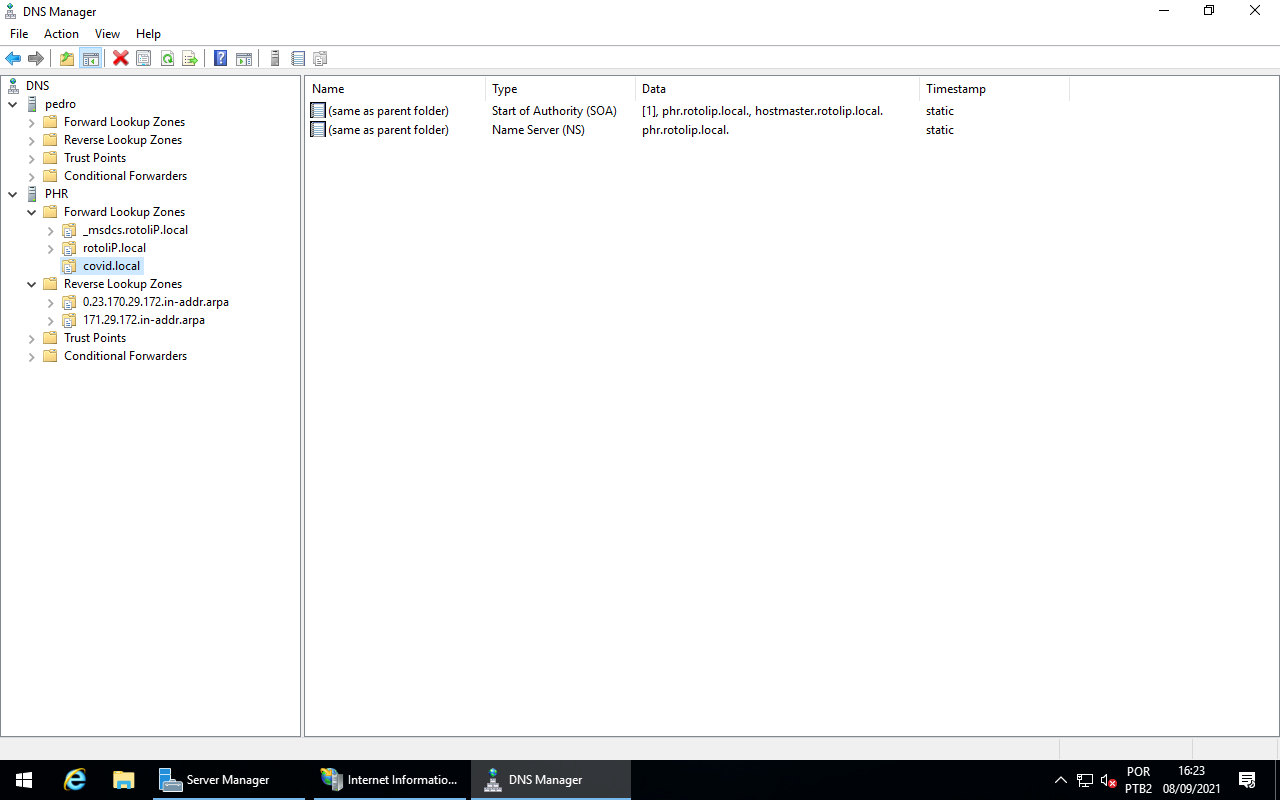1280x800 pixels.
Task: Open the View menu
Action: 107,34
